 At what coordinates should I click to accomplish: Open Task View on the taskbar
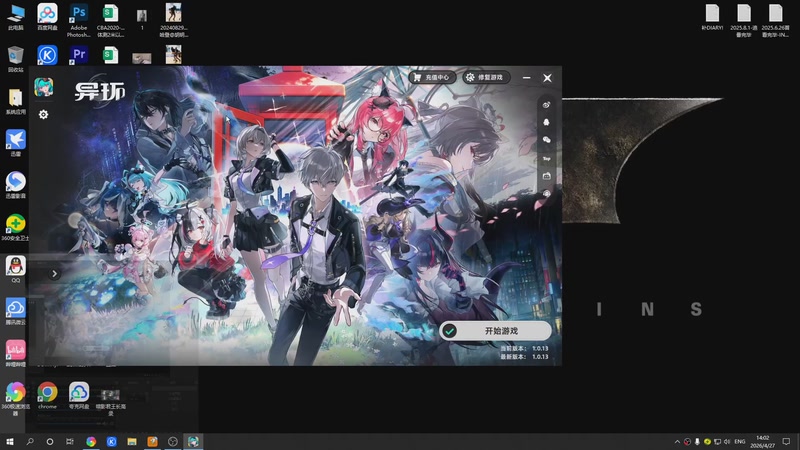point(70,441)
